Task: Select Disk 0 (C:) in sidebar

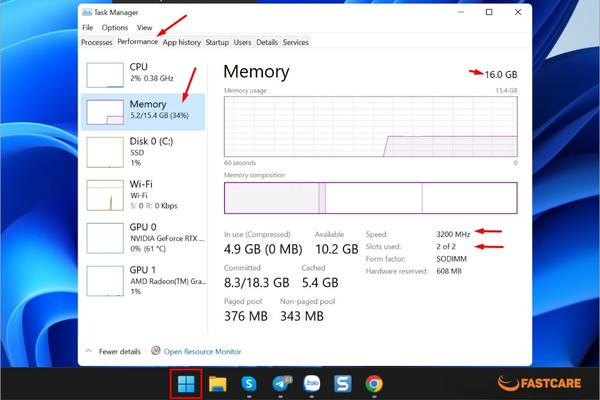Action: [143, 152]
